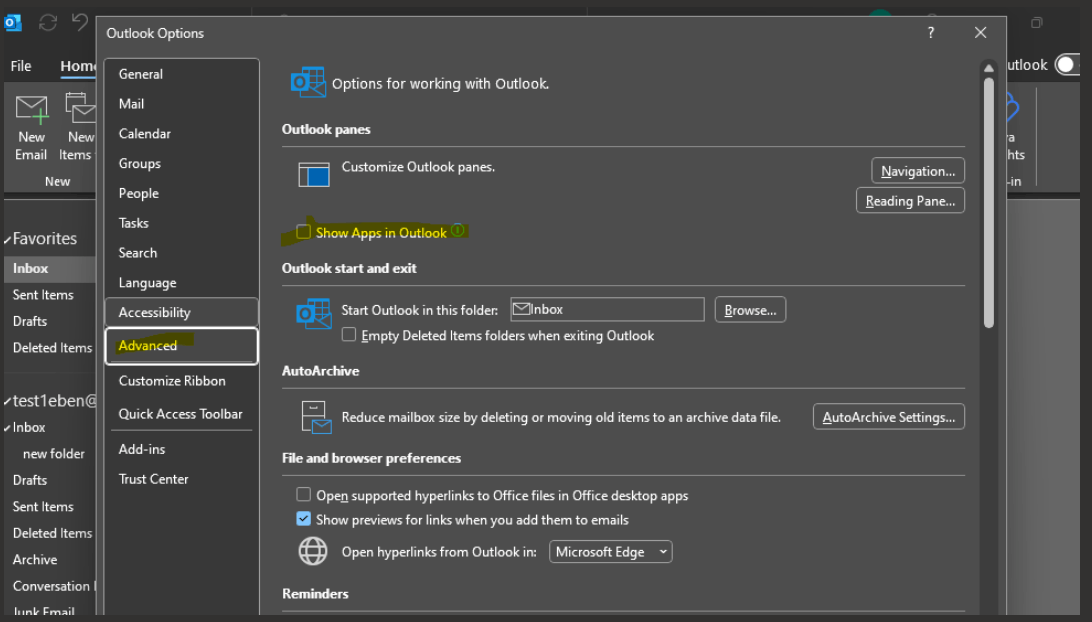This screenshot has height=622, width=1092.
Task: Select the Accessibility options category
Action: [182, 313]
